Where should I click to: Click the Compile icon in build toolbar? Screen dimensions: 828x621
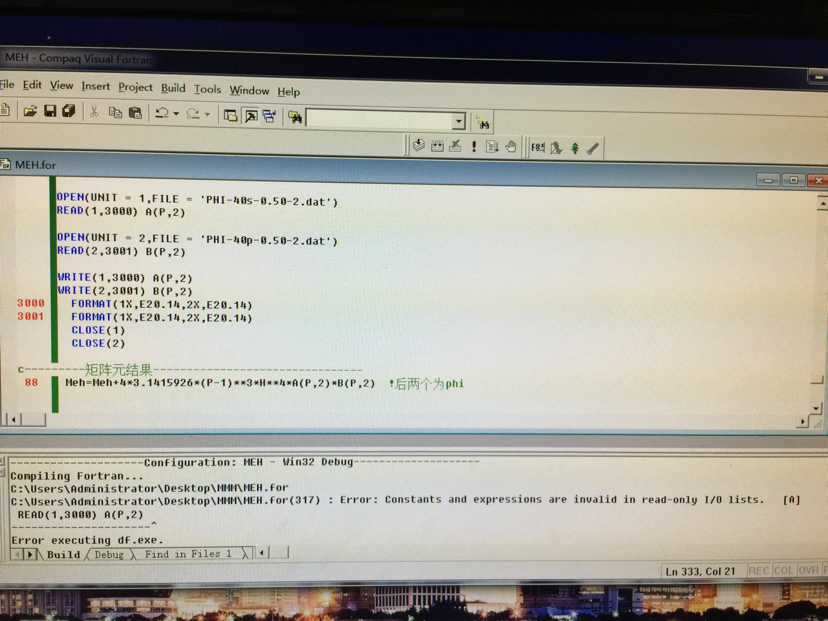point(419,145)
